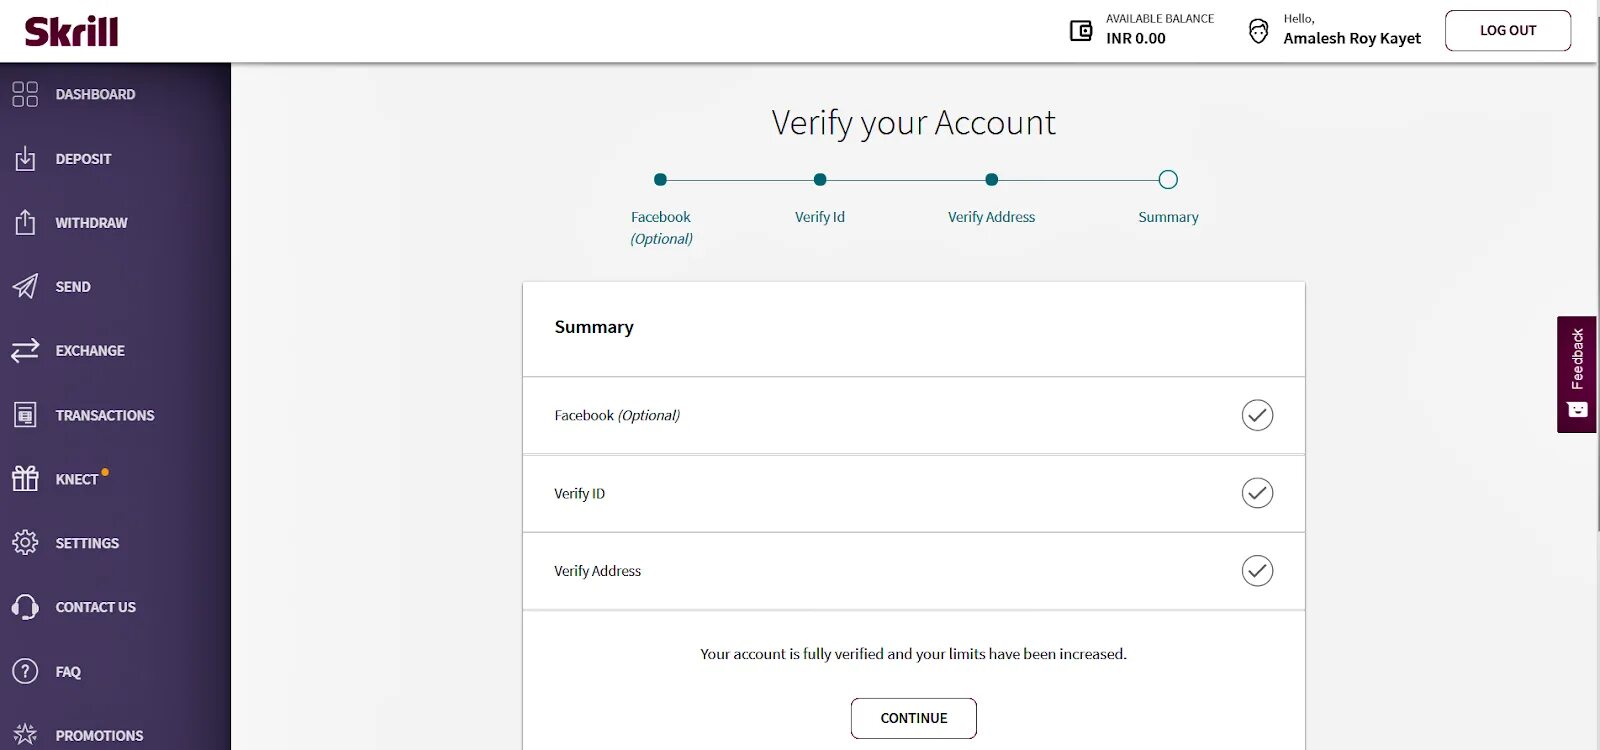Click the Settings gear icon
The height and width of the screenshot is (750, 1600).
pyautogui.click(x=25, y=542)
